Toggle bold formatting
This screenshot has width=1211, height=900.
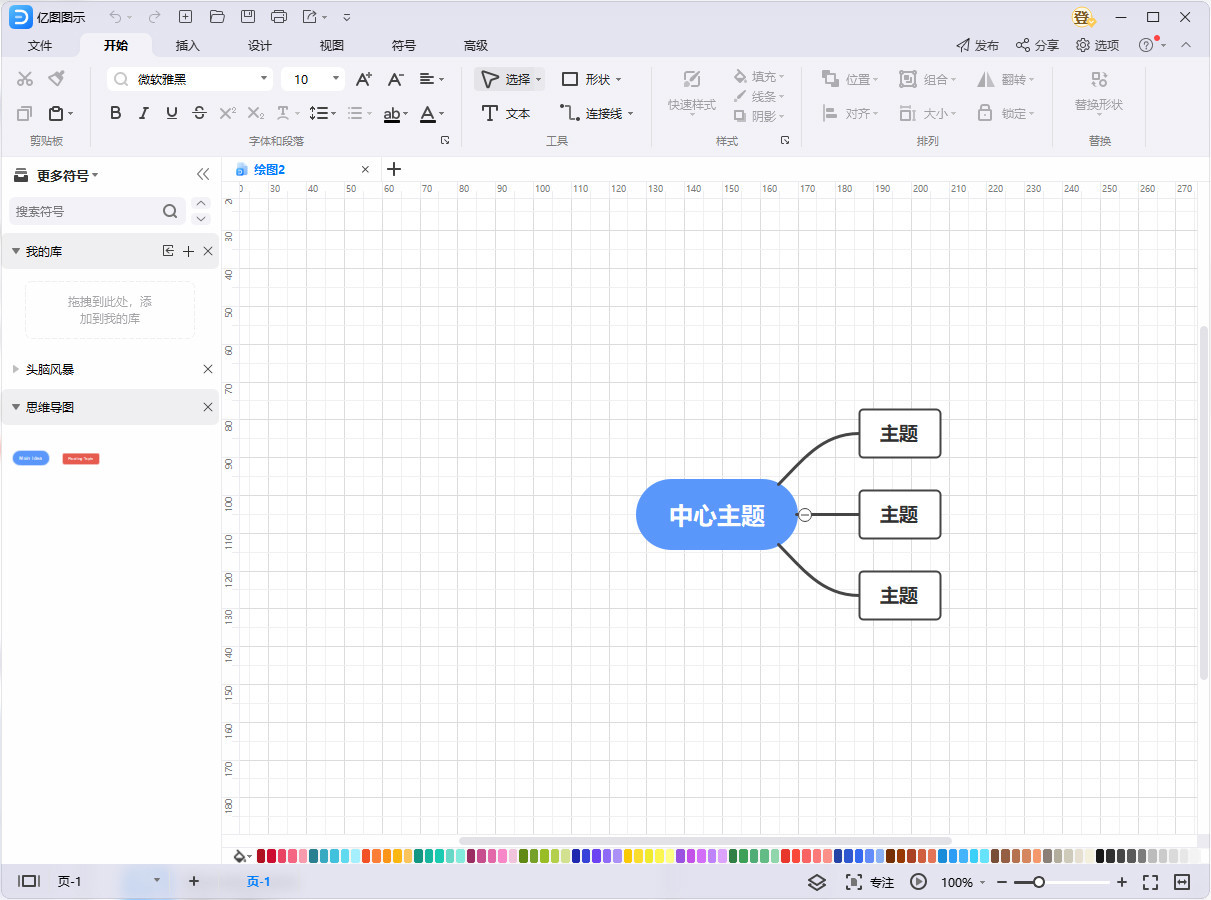(116, 113)
